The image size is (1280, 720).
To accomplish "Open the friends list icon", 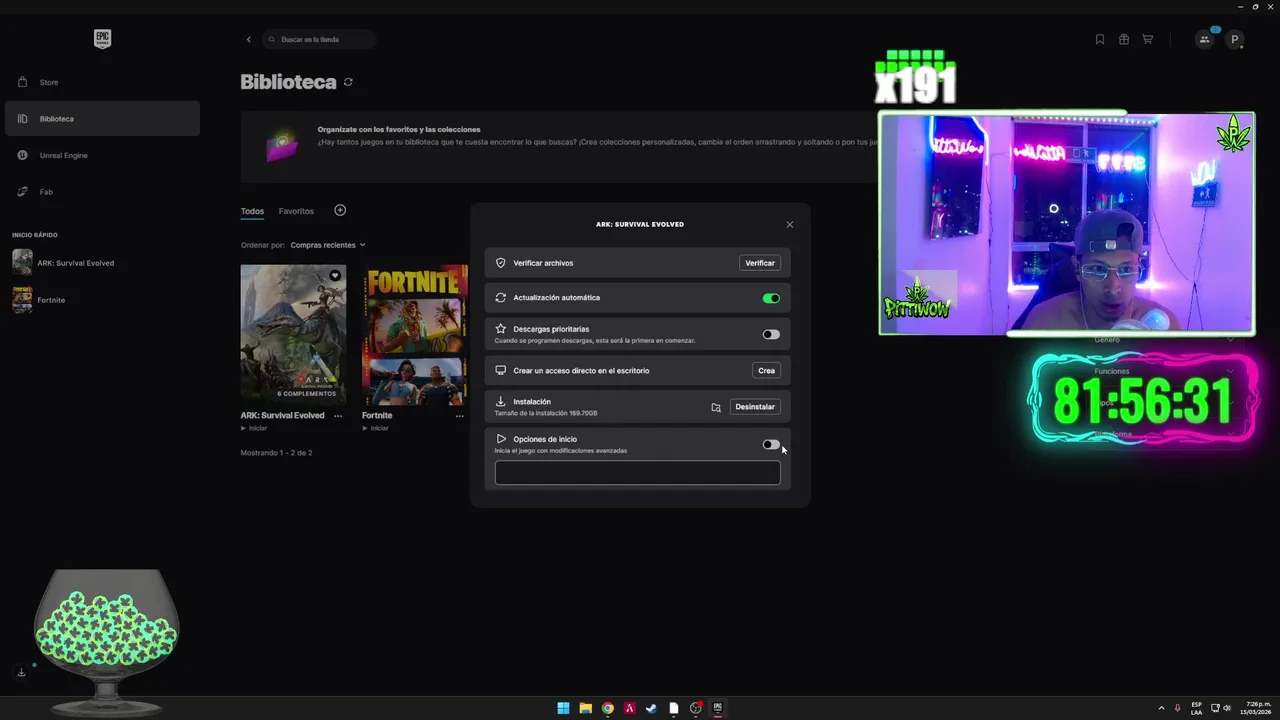I will pos(1204,39).
